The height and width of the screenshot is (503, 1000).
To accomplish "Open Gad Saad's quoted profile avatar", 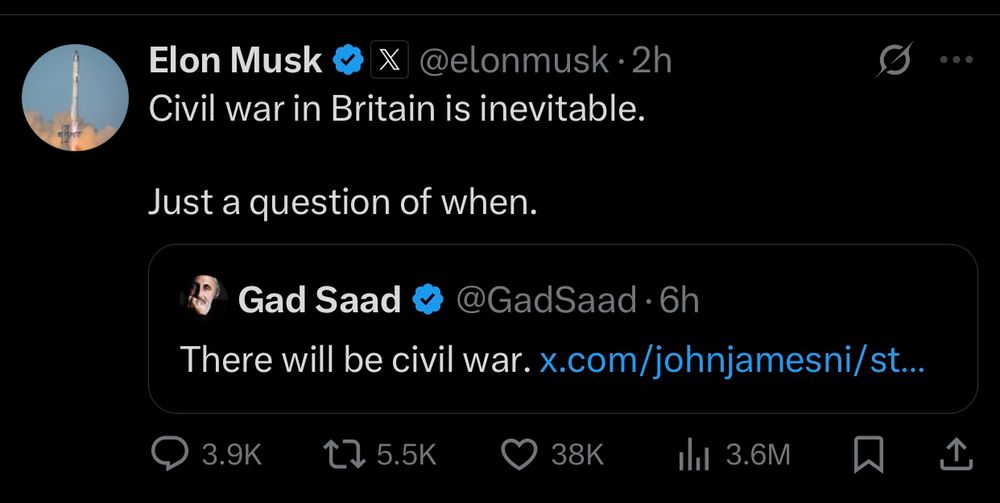I will pos(202,298).
